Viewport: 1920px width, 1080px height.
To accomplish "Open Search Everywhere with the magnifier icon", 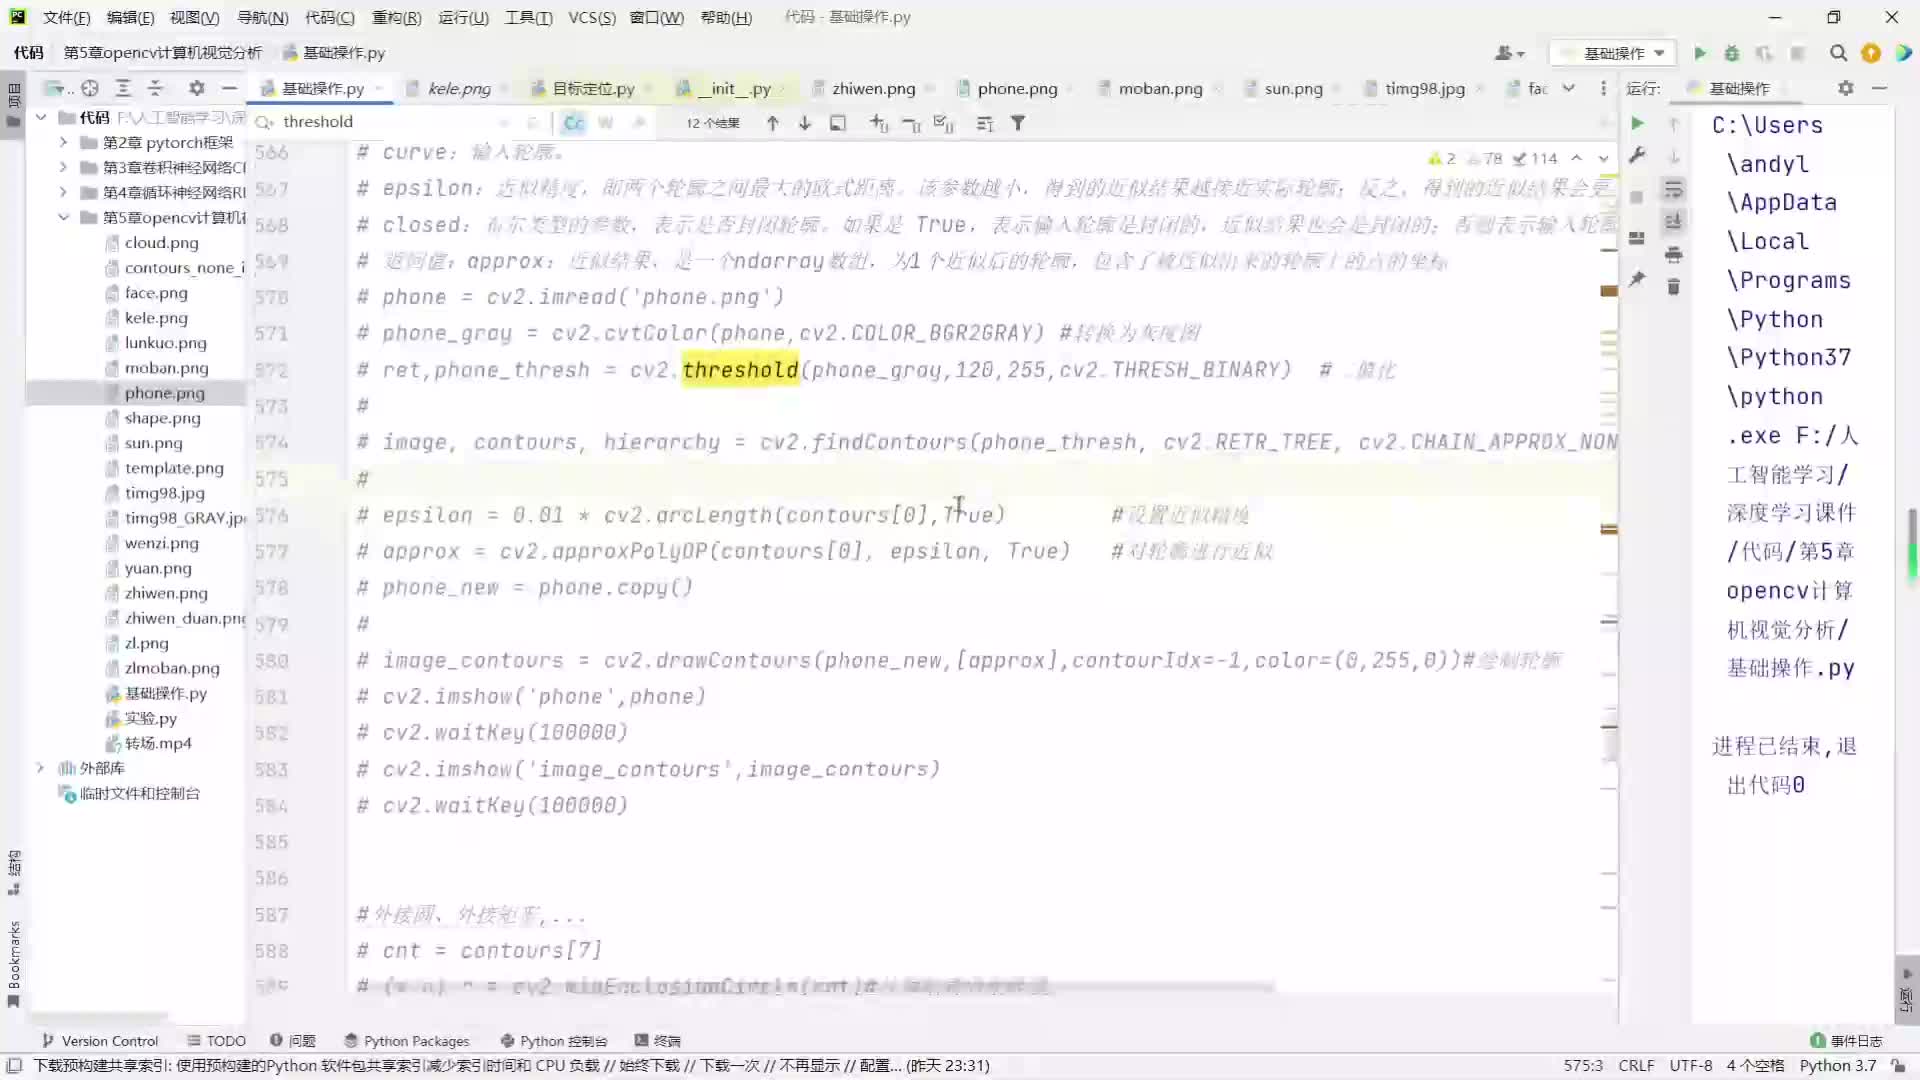I will coord(1838,53).
